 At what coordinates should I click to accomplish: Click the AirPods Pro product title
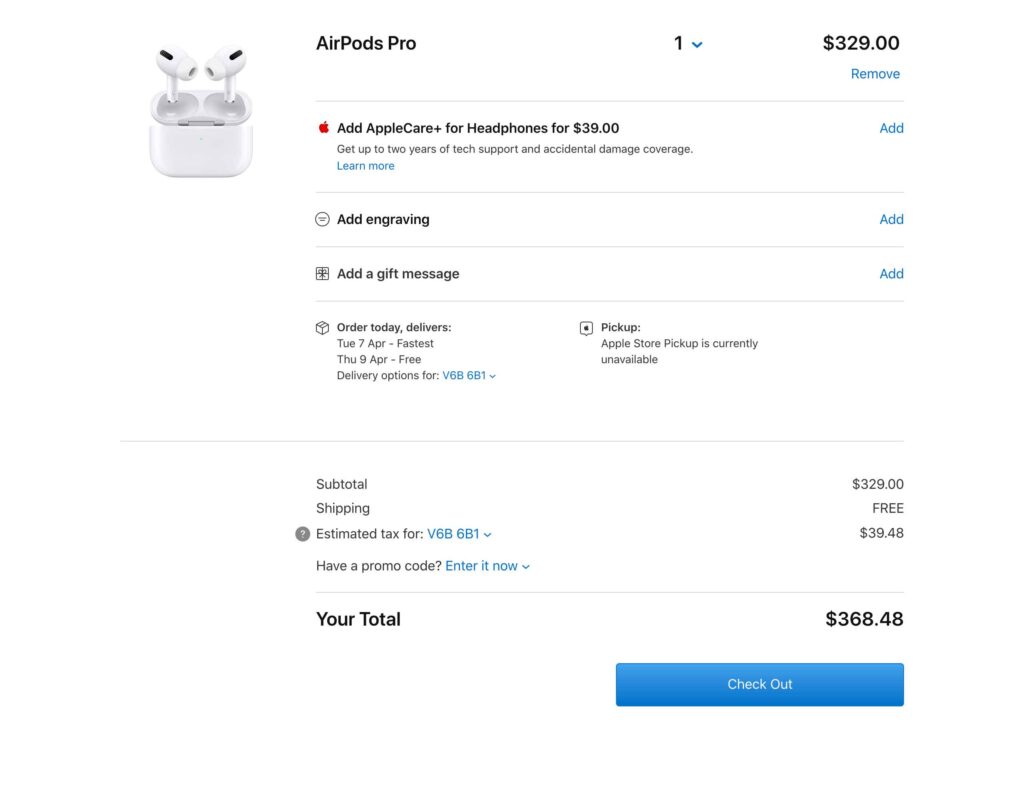[366, 44]
